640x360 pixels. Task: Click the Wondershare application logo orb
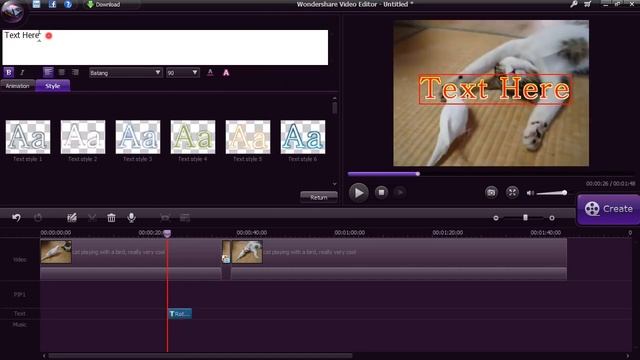pos(12,11)
